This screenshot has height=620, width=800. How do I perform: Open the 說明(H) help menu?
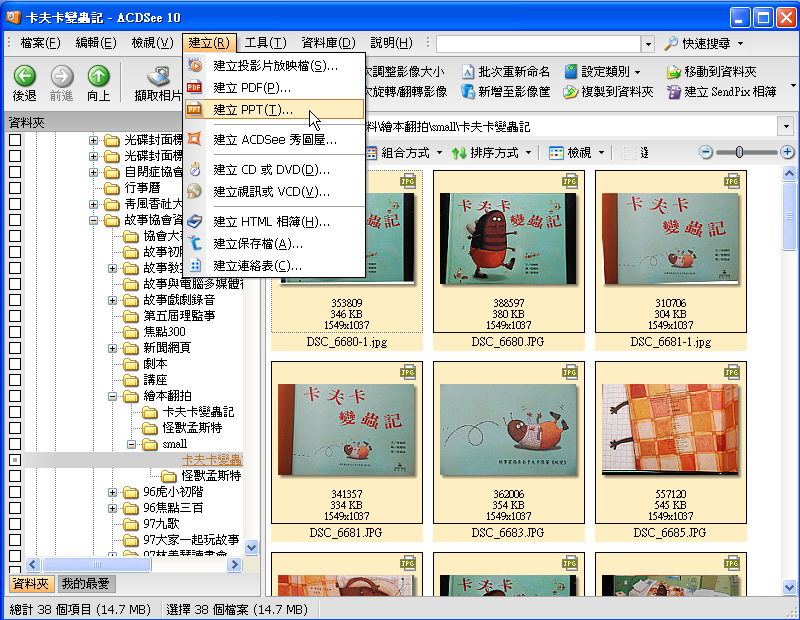coord(391,43)
